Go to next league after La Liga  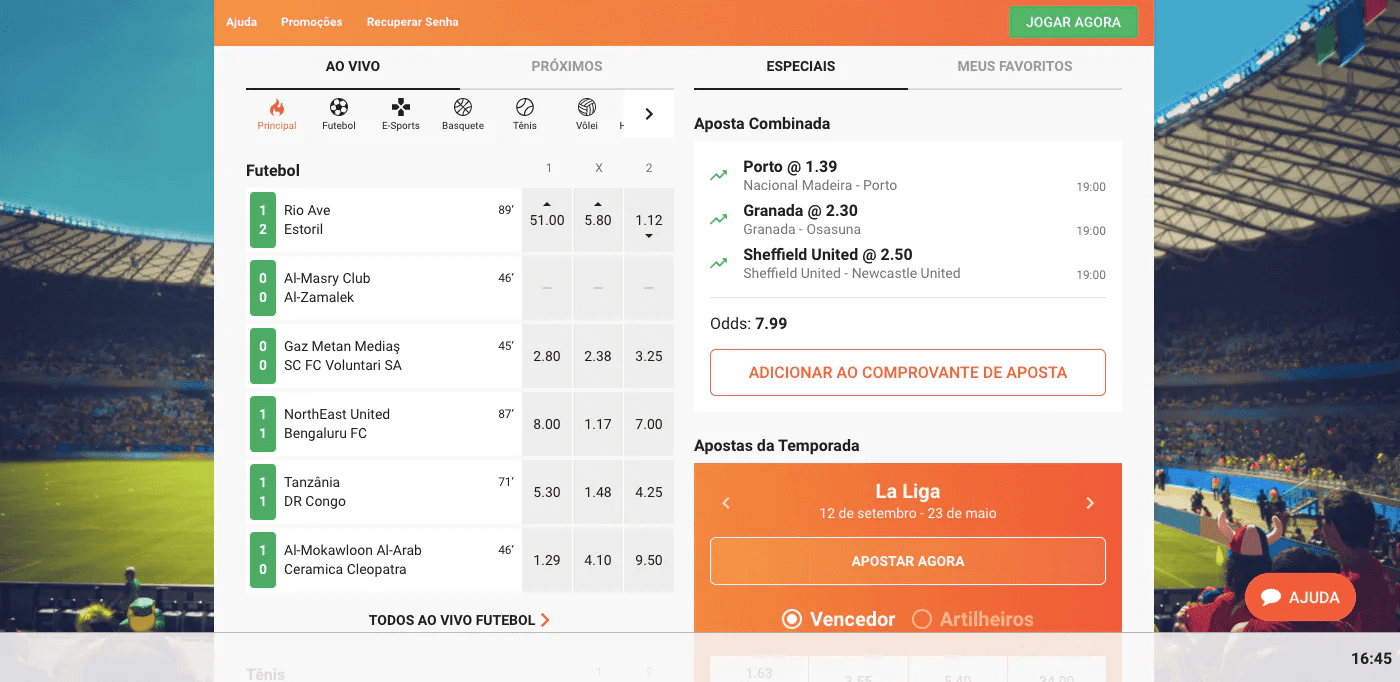click(1090, 503)
